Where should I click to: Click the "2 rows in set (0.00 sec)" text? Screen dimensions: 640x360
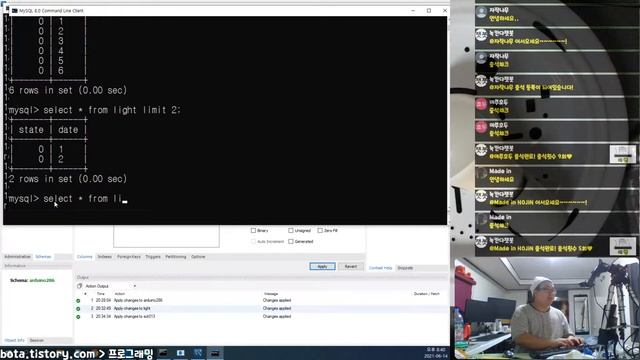coord(68,179)
